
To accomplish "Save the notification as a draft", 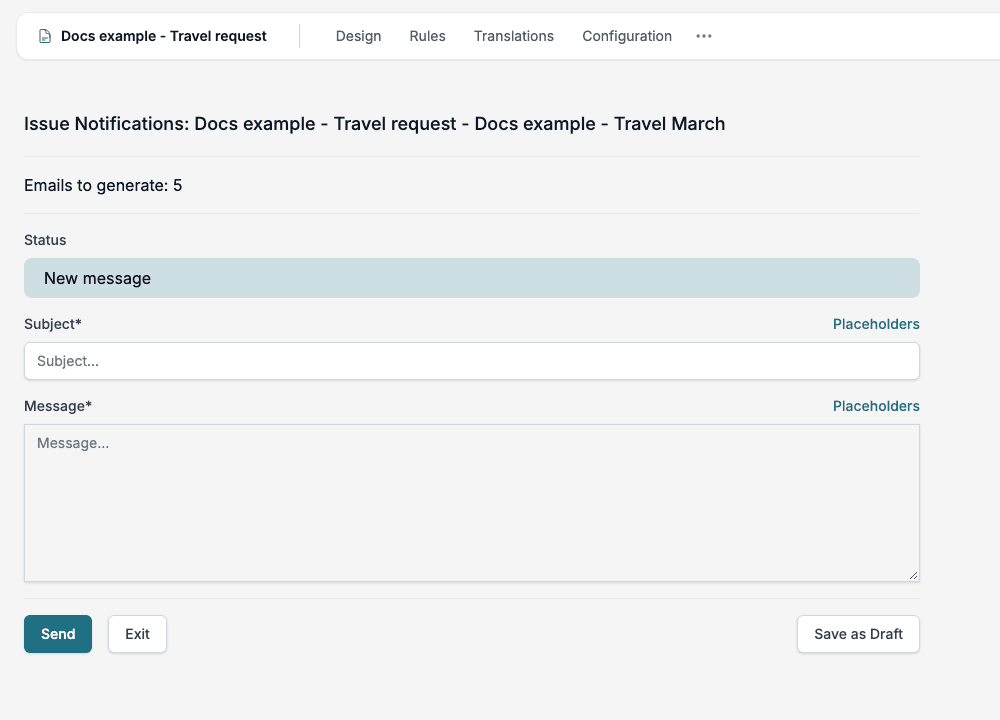I will pos(858,634).
